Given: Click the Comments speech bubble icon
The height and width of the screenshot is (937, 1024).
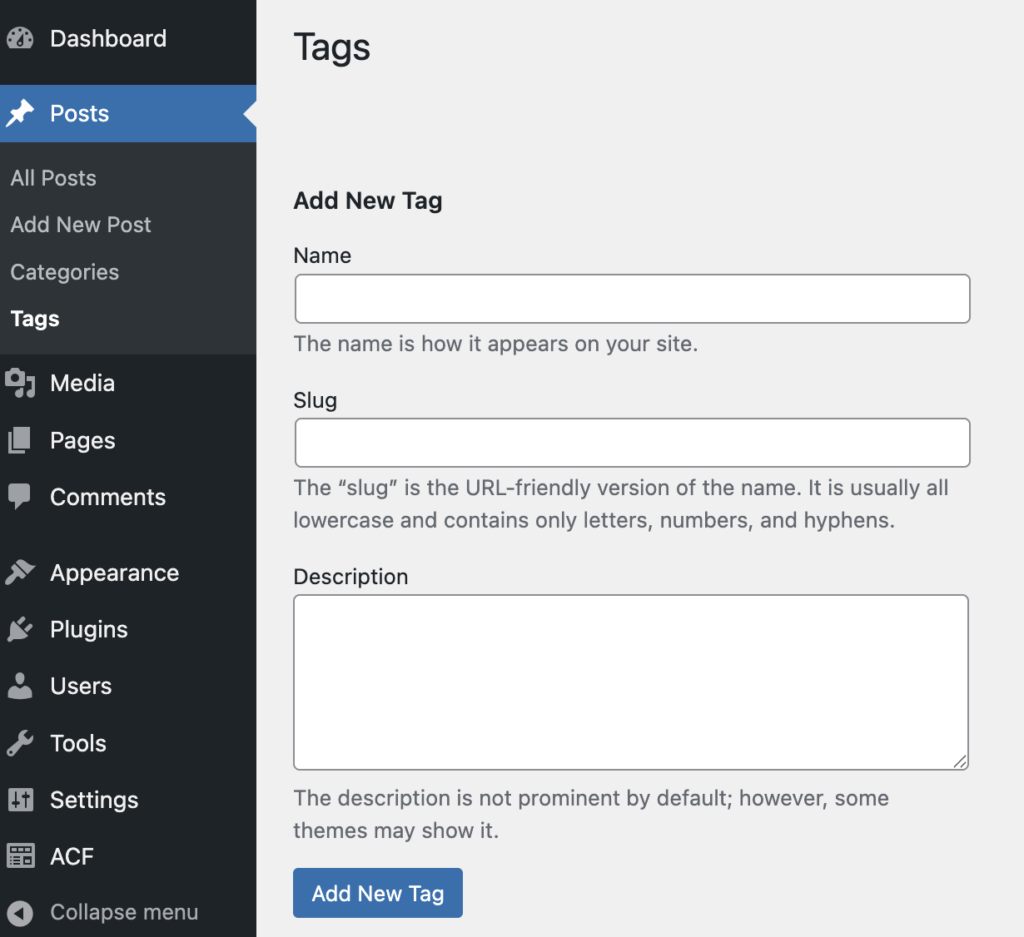Looking at the screenshot, I should (20, 497).
